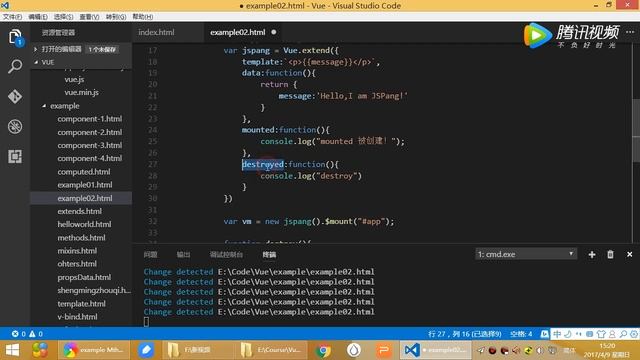Open component-2.html file

pos(89,132)
